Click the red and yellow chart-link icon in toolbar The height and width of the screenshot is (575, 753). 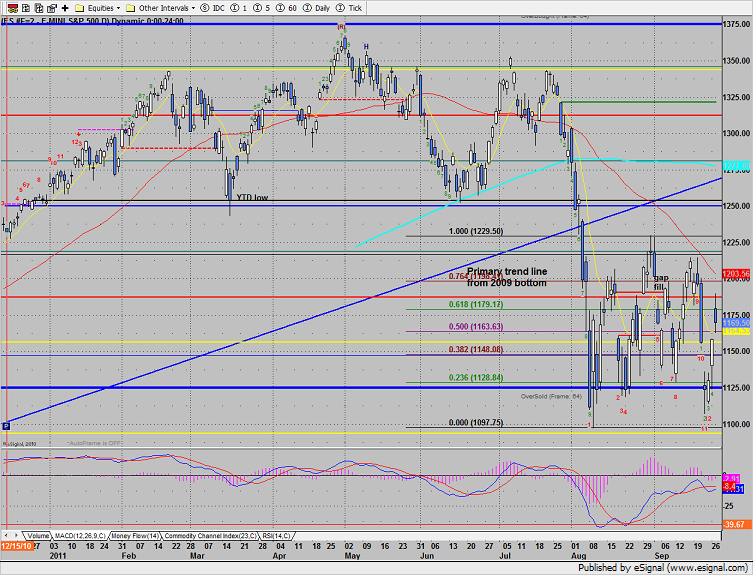[12, 8]
